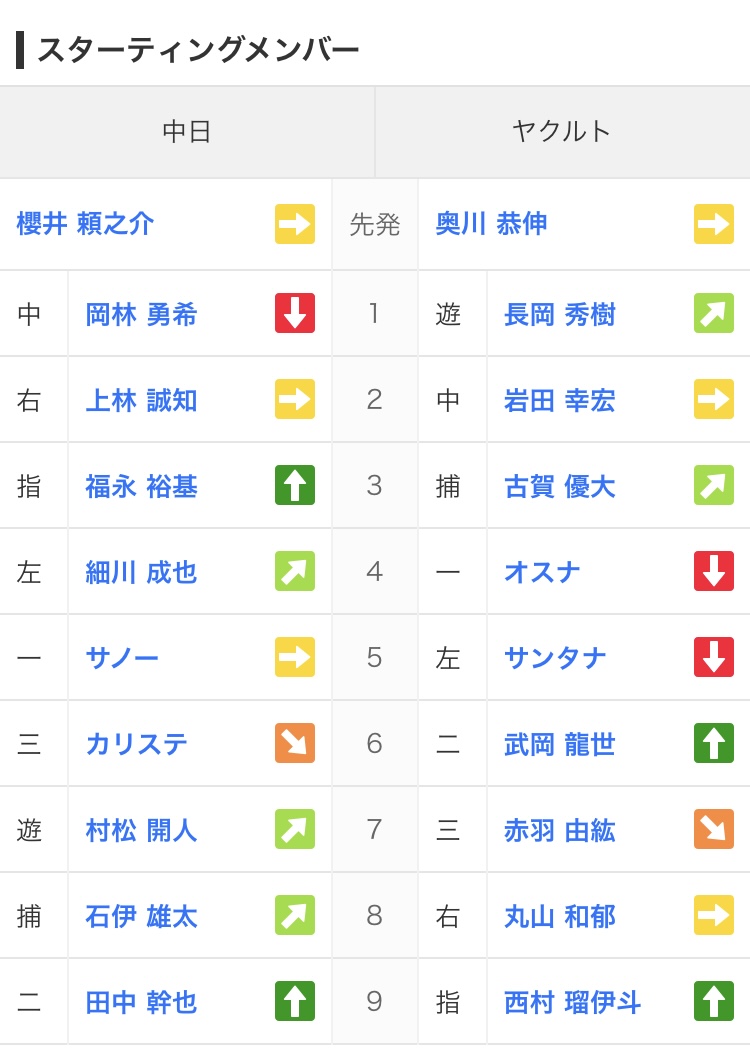This screenshot has height=1055, width=750.
Task: Tap the player name 村松 開人
Action: point(141,831)
